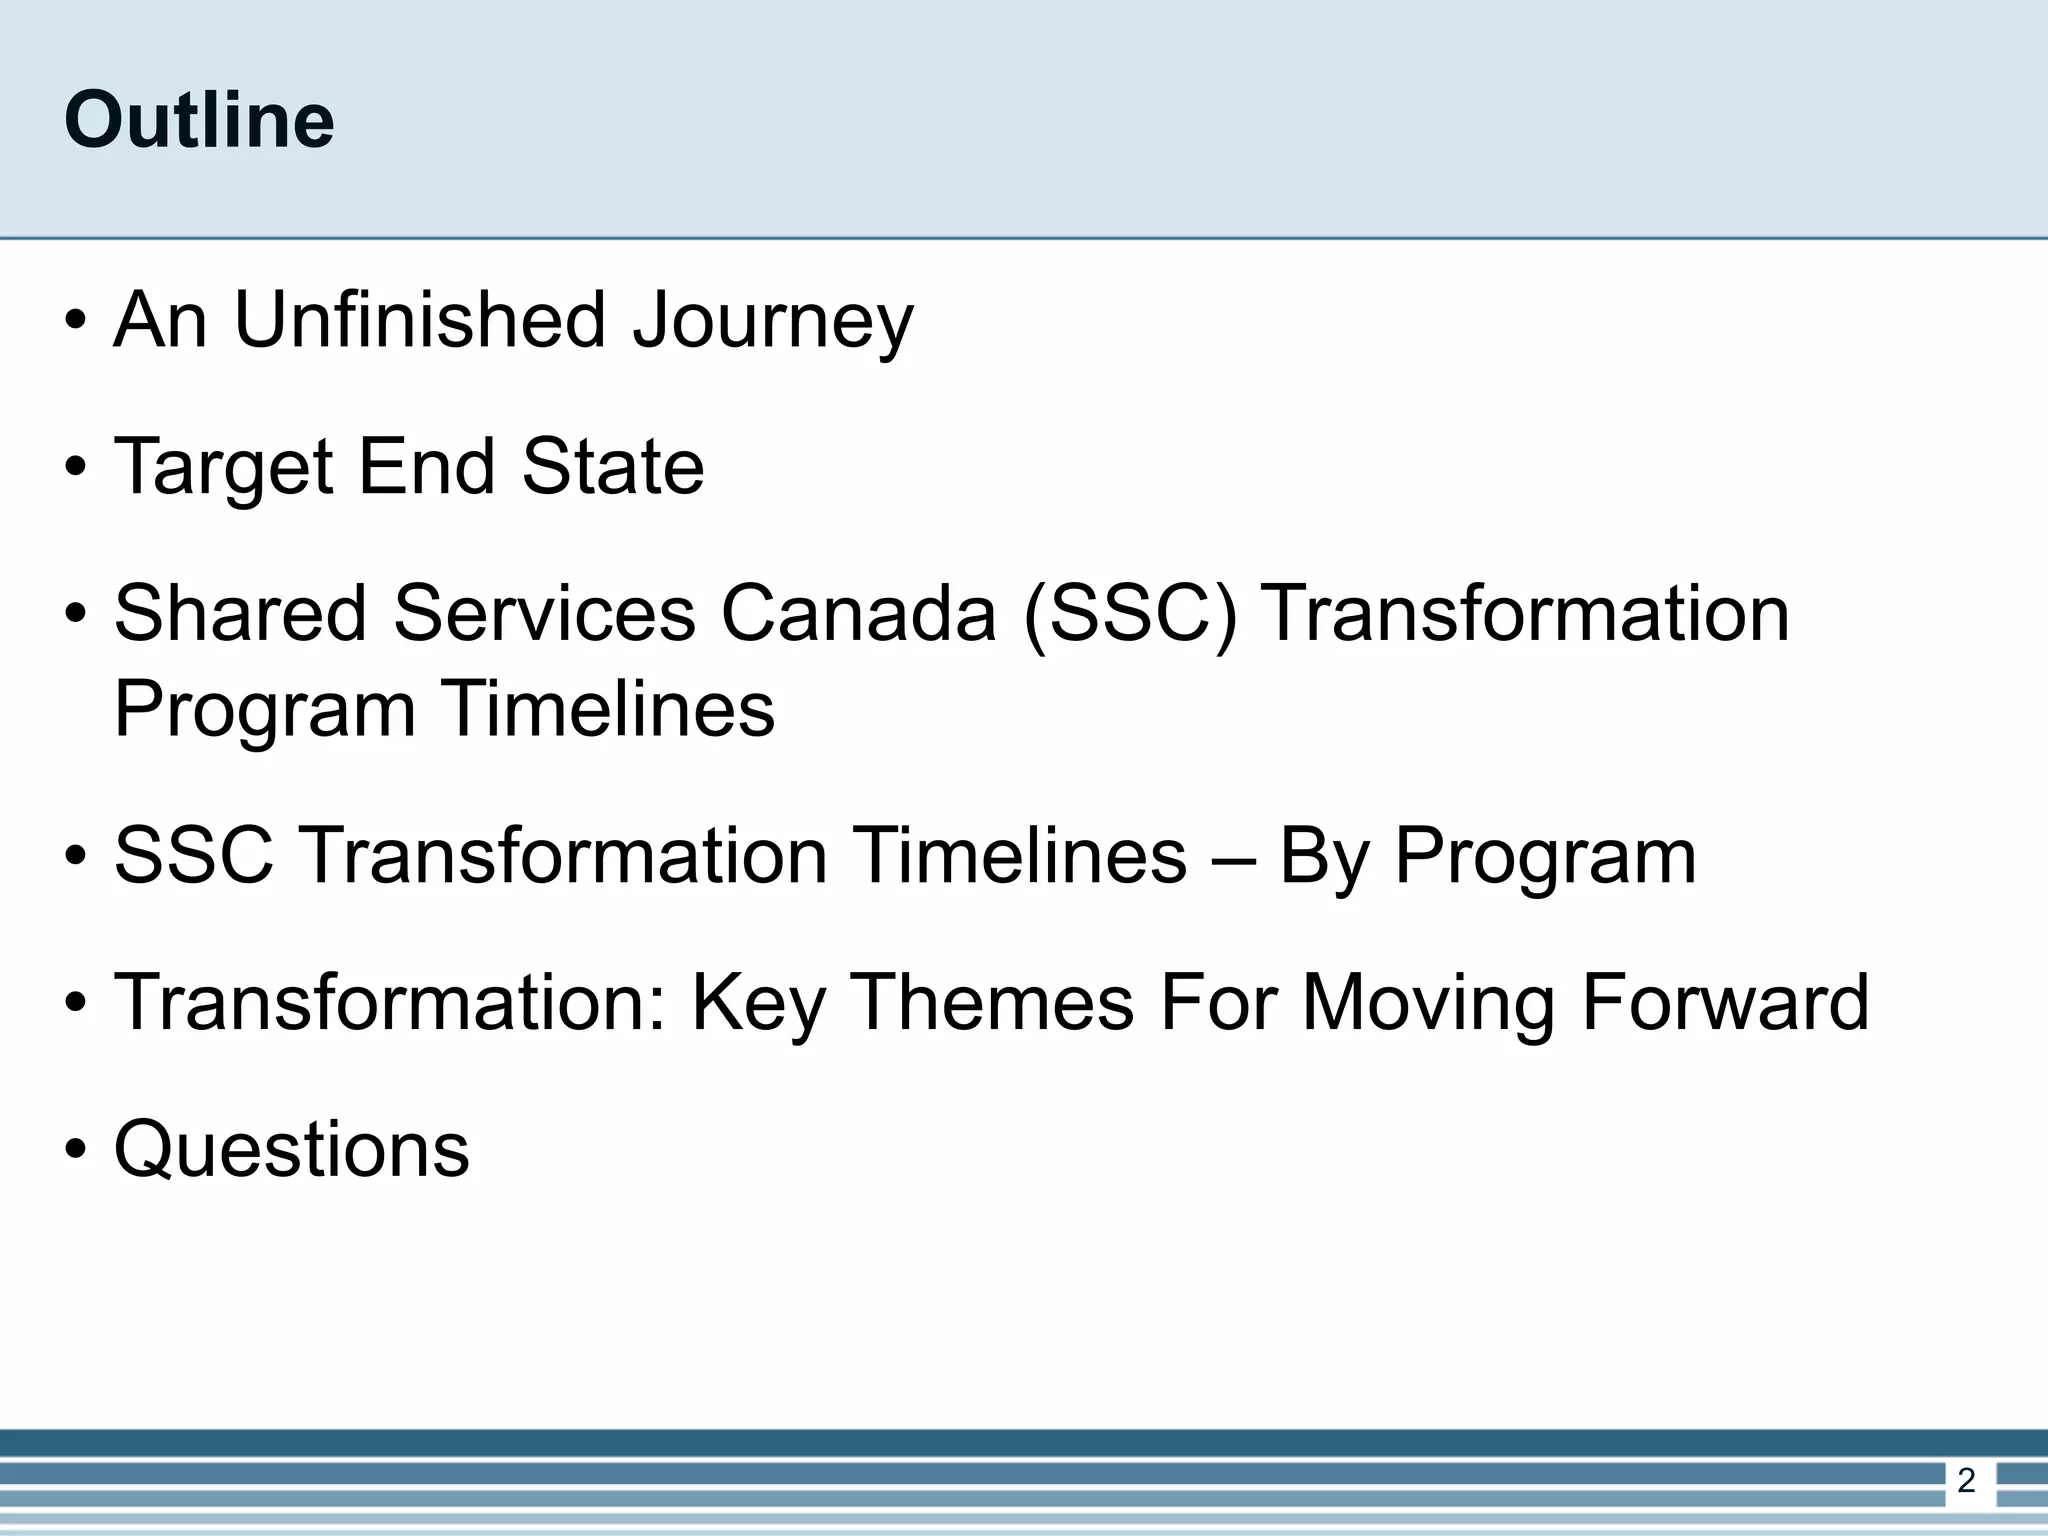2048x1536 pixels.
Task: Click the "Program Timelines" wrapped line
Action: pyautogui.click(x=444, y=711)
